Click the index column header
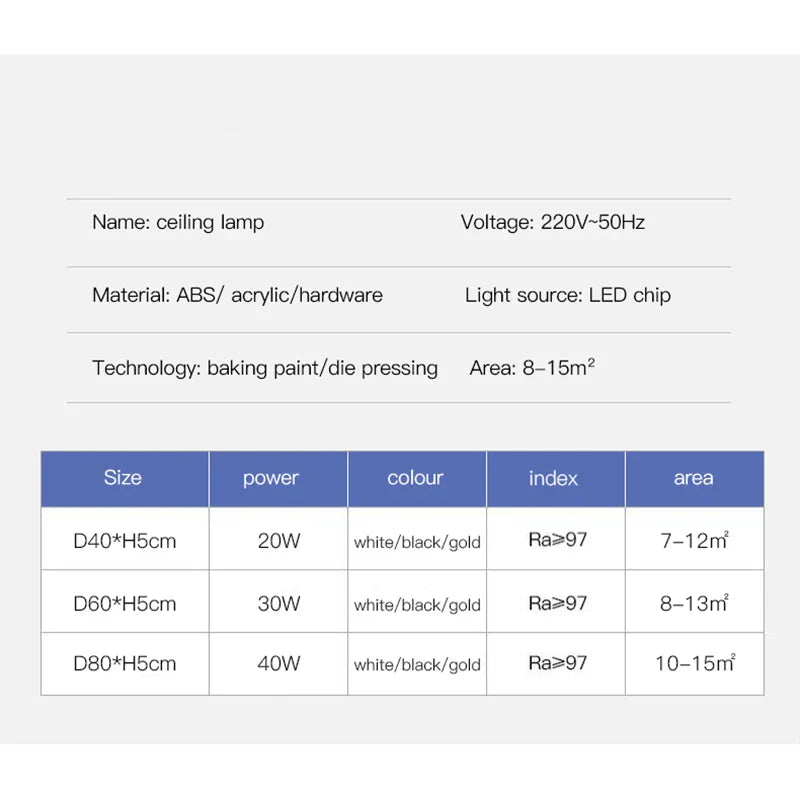This screenshot has height=800, width=800. 553,478
